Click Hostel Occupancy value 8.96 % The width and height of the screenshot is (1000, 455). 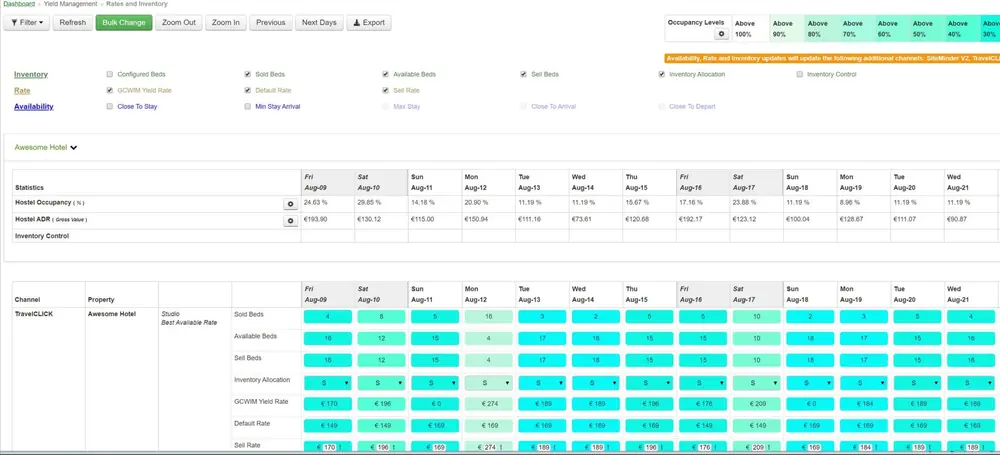(x=851, y=202)
